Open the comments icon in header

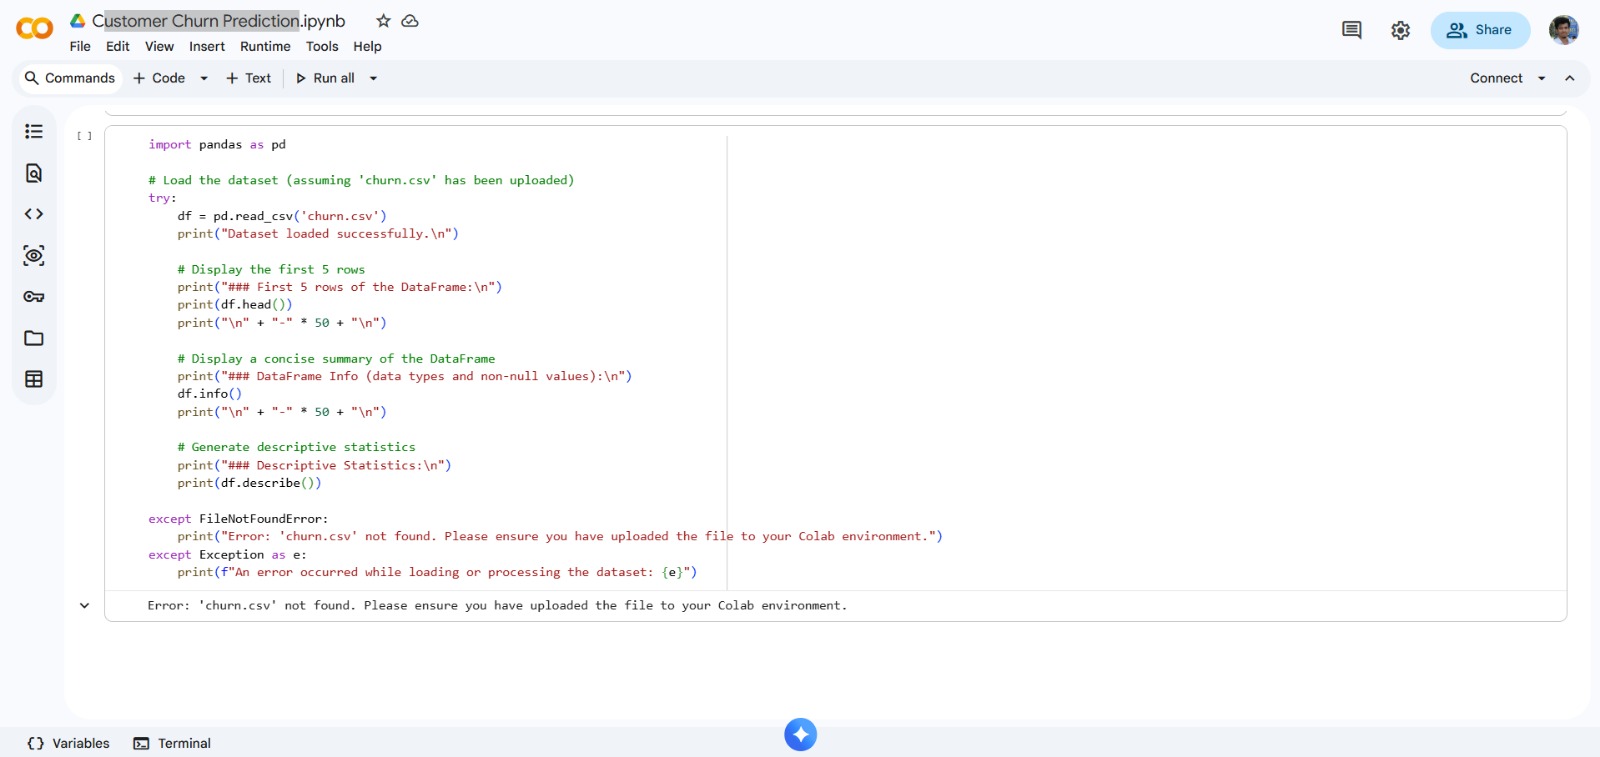point(1351,30)
